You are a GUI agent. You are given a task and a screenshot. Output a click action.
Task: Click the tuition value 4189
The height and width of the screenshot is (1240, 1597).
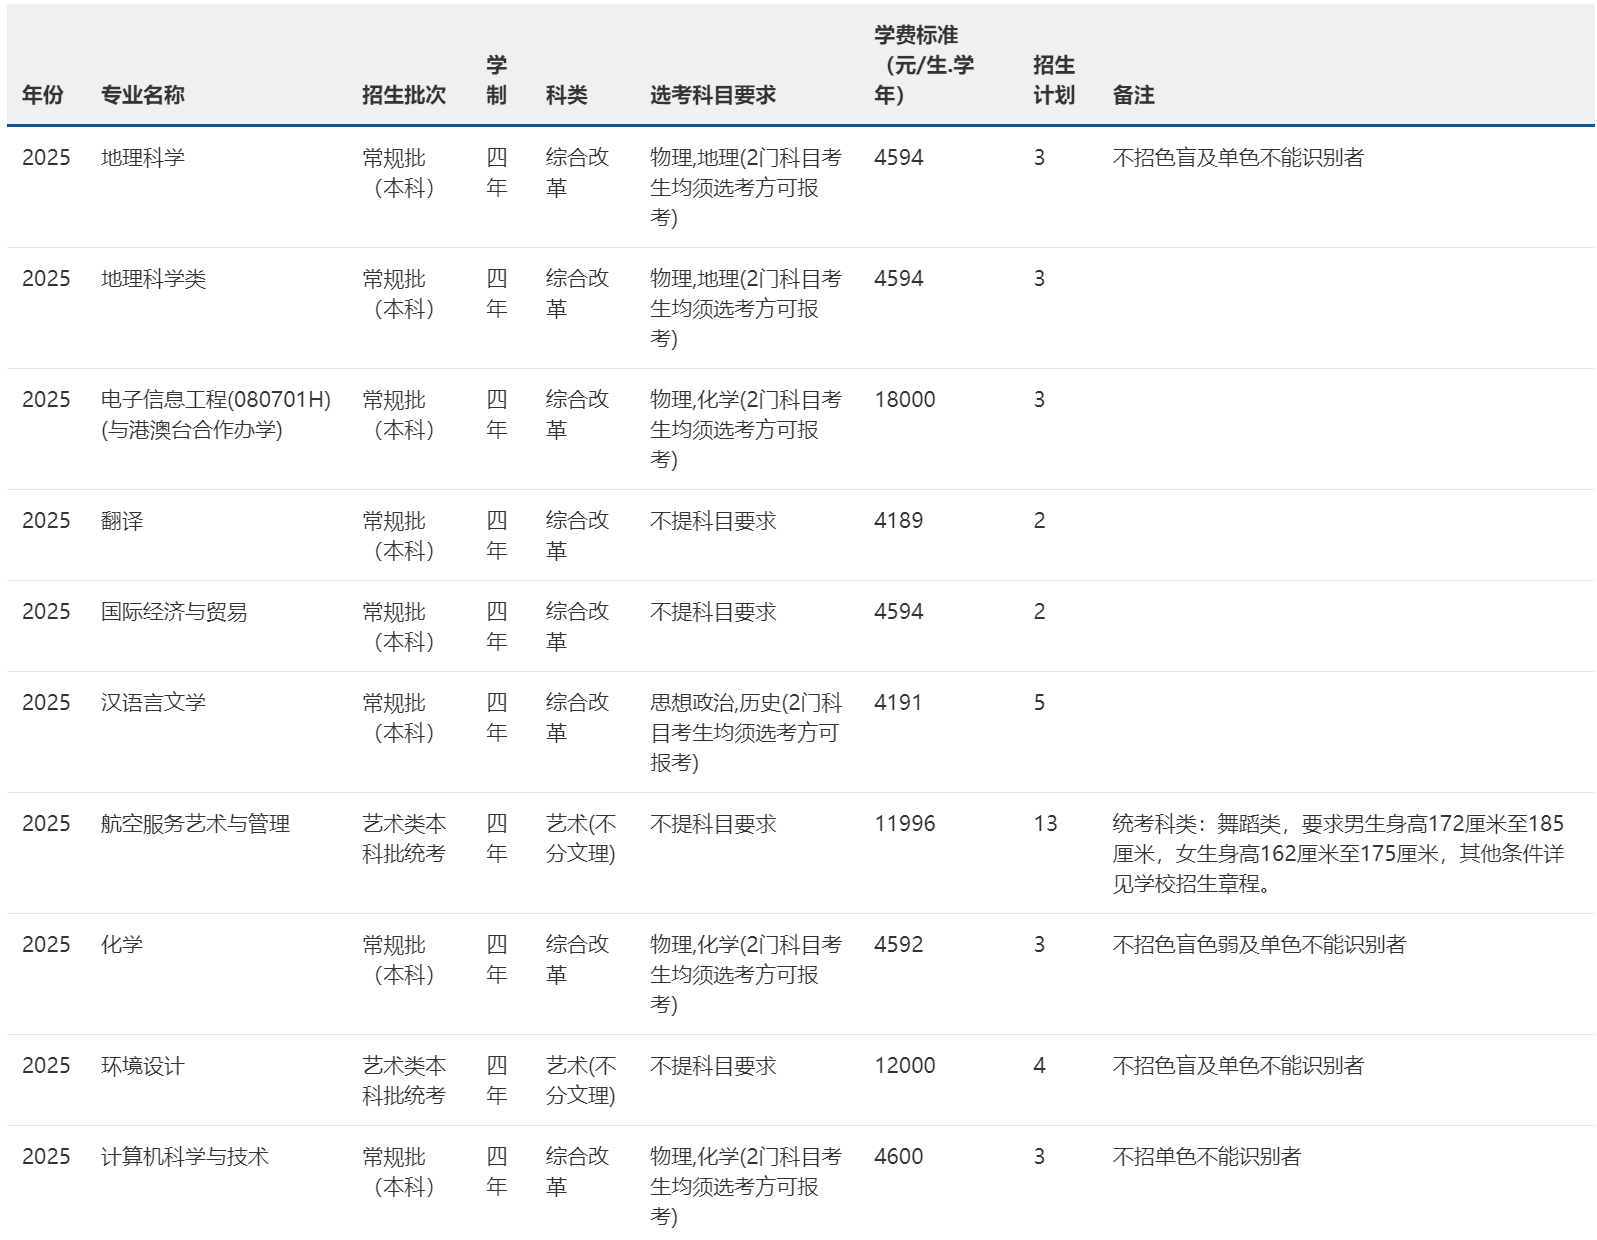(x=899, y=521)
